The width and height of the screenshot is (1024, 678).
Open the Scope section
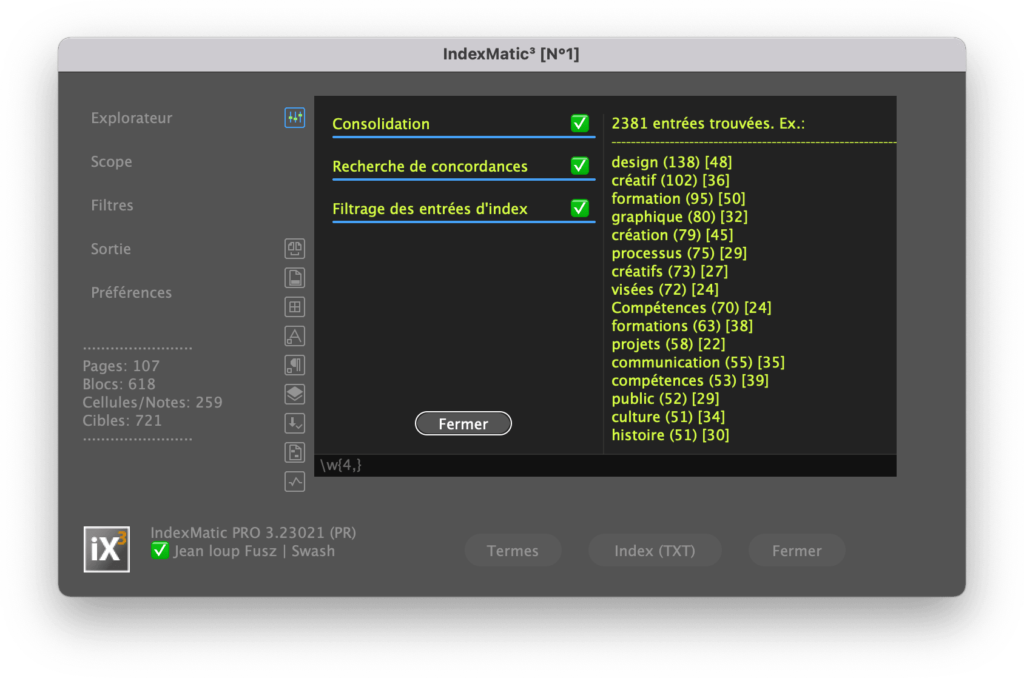111,162
